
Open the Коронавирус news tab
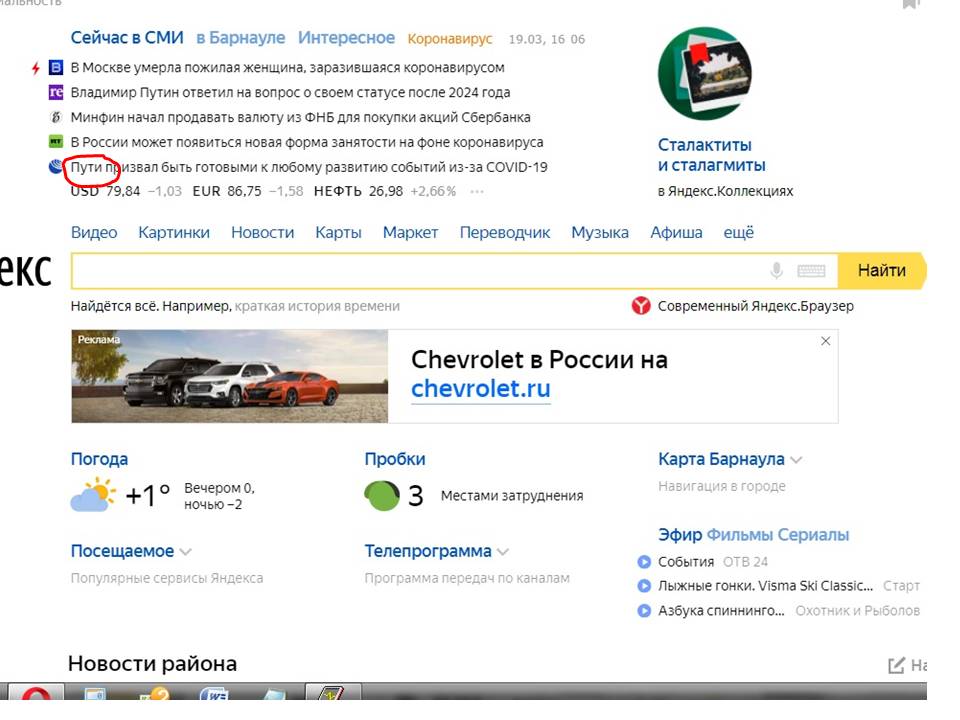coord(450,39)
